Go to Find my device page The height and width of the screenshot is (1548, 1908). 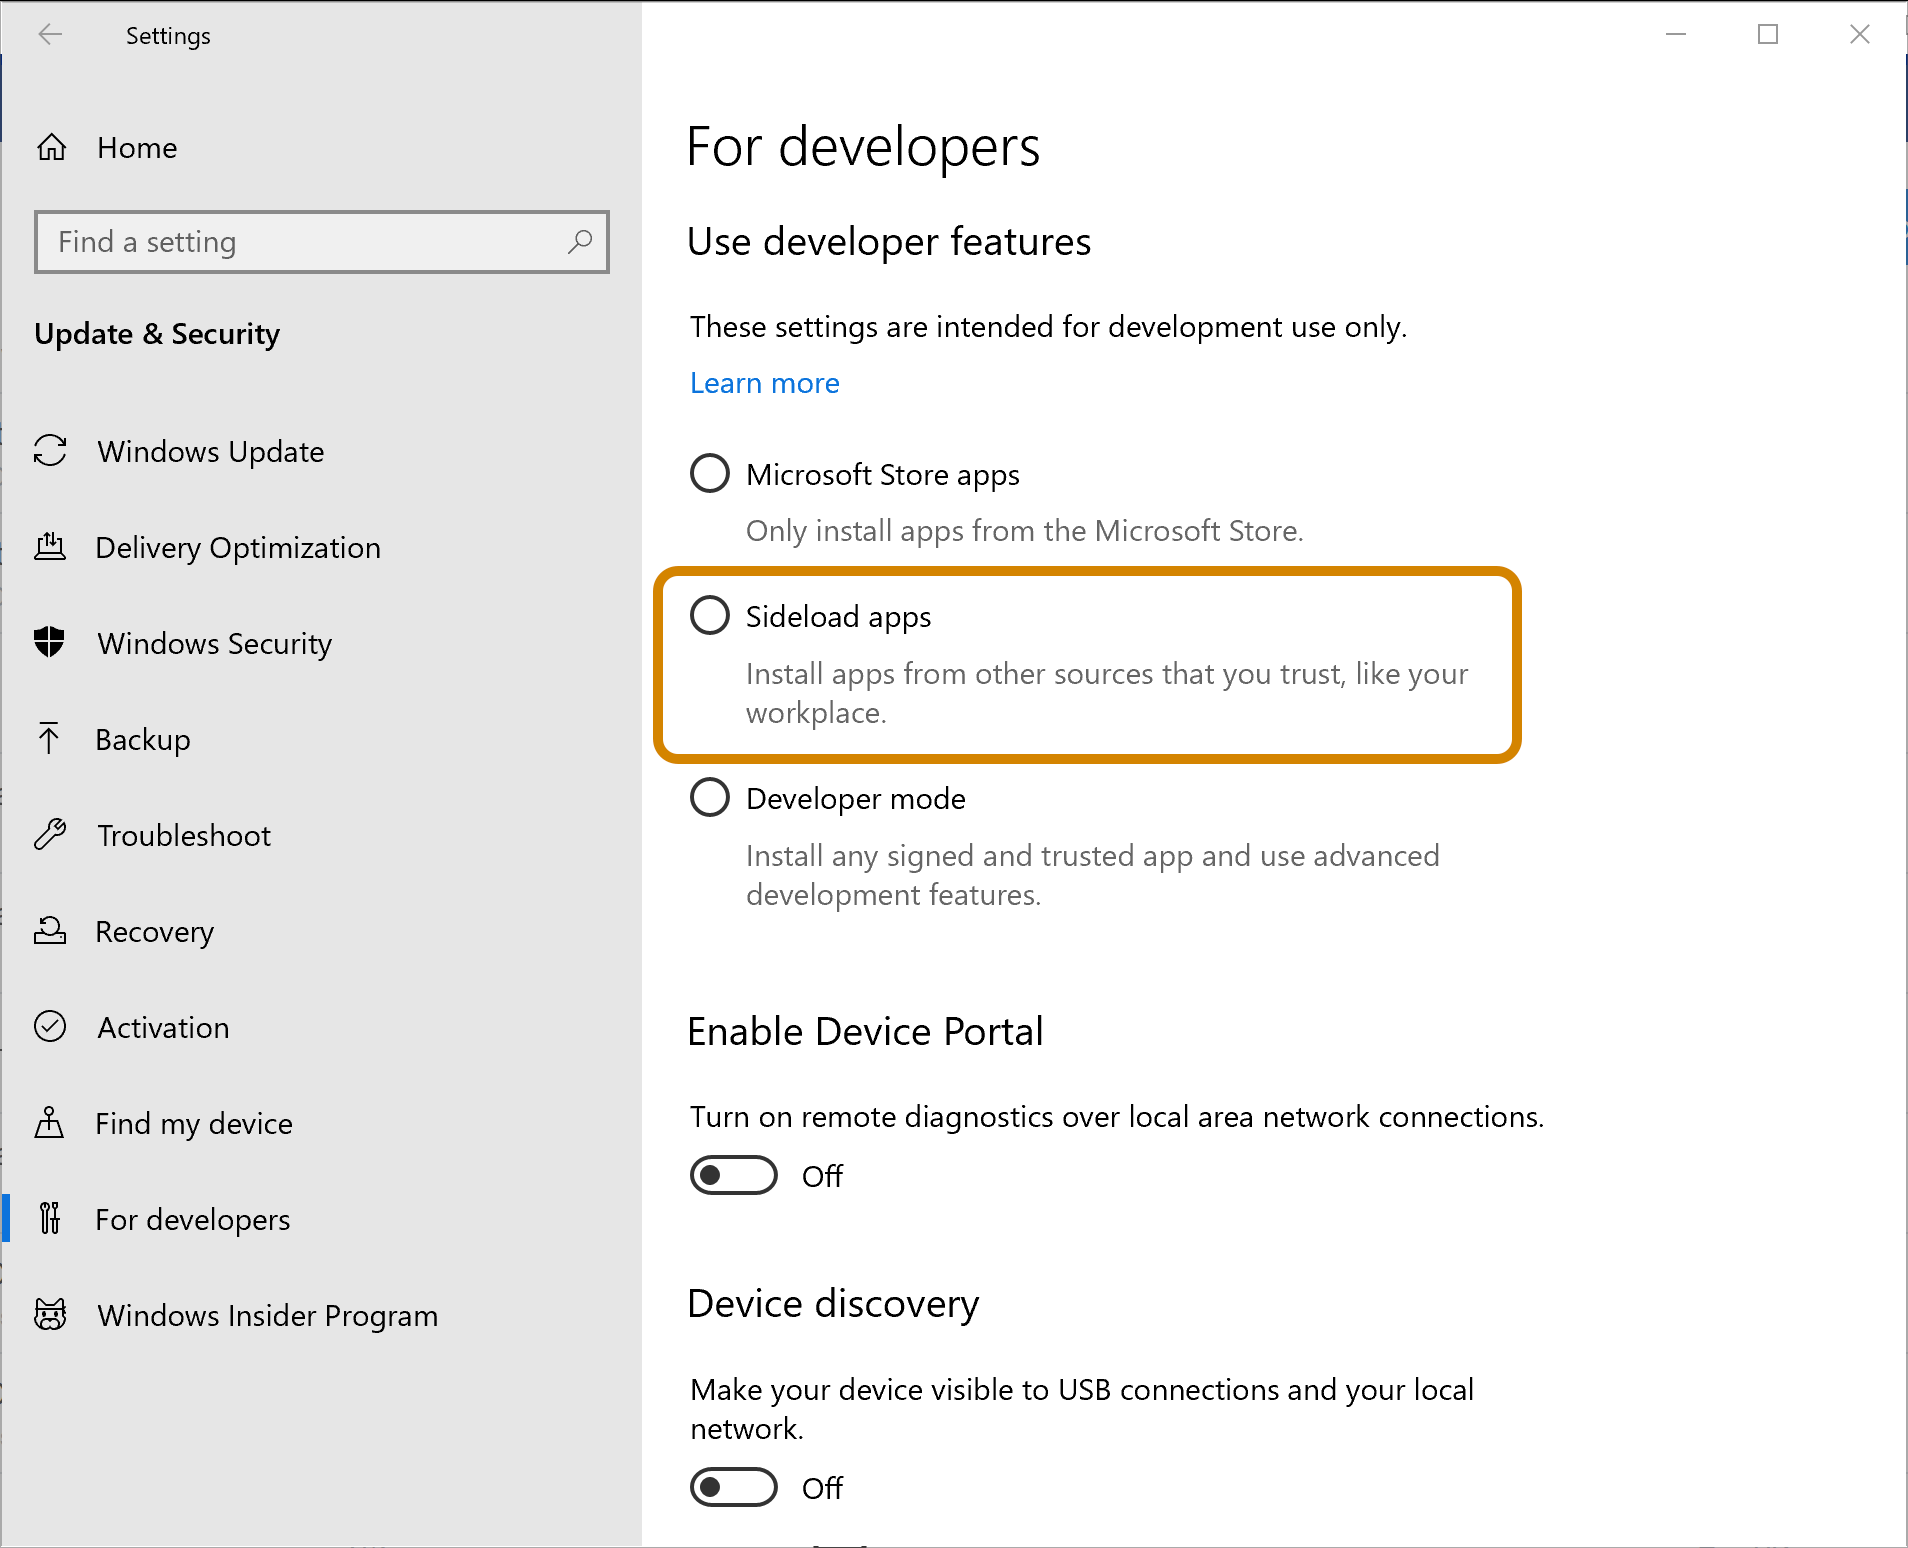(x=193, y=1123)
